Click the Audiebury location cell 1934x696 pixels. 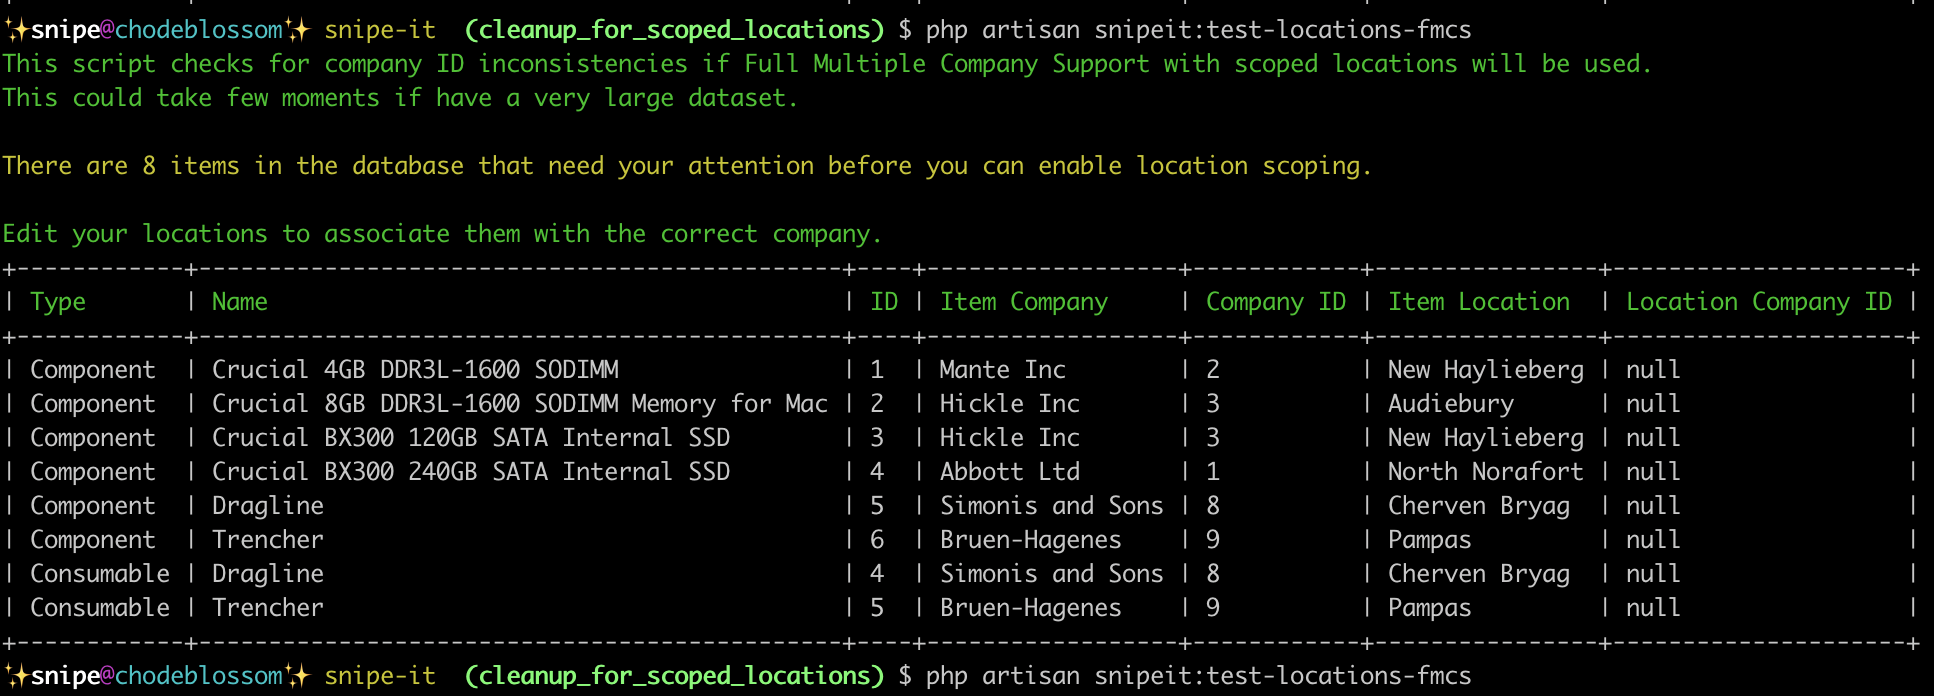point(1451,404)
